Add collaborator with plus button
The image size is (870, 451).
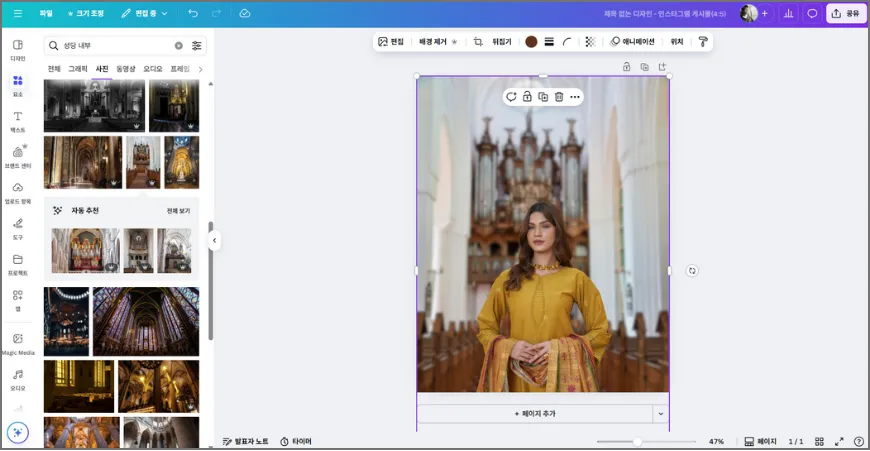765,13
